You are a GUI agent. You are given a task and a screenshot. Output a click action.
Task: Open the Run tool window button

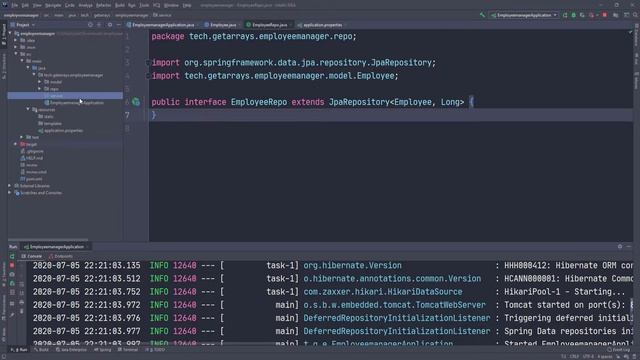tap(19, 350)
